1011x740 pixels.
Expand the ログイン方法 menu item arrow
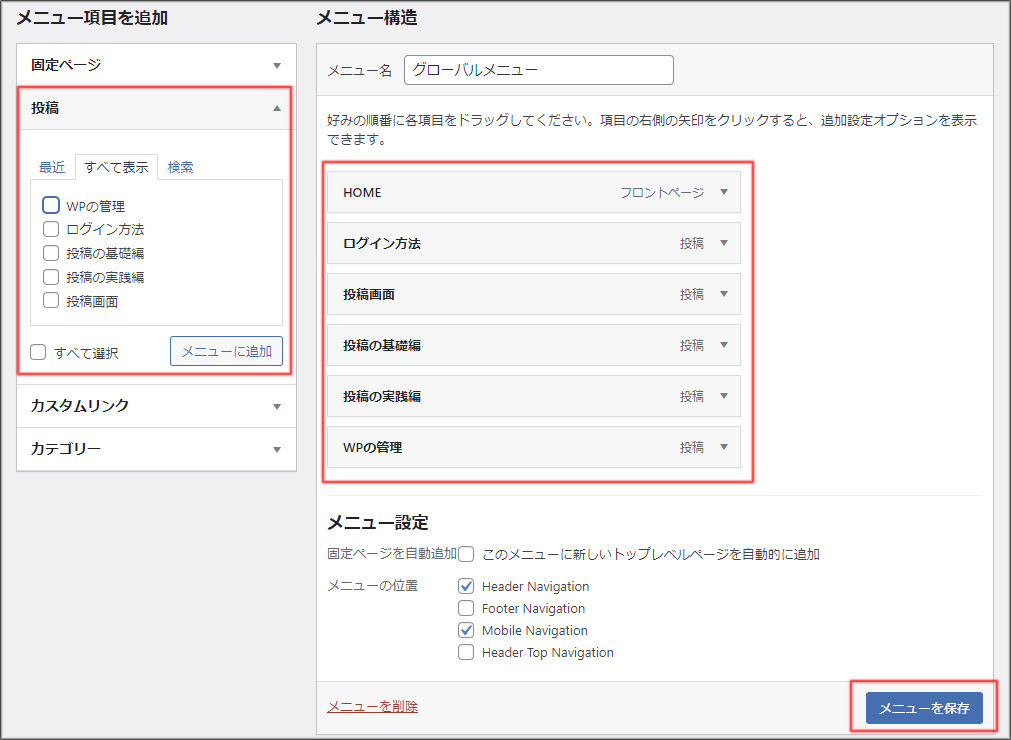point(724,243)
